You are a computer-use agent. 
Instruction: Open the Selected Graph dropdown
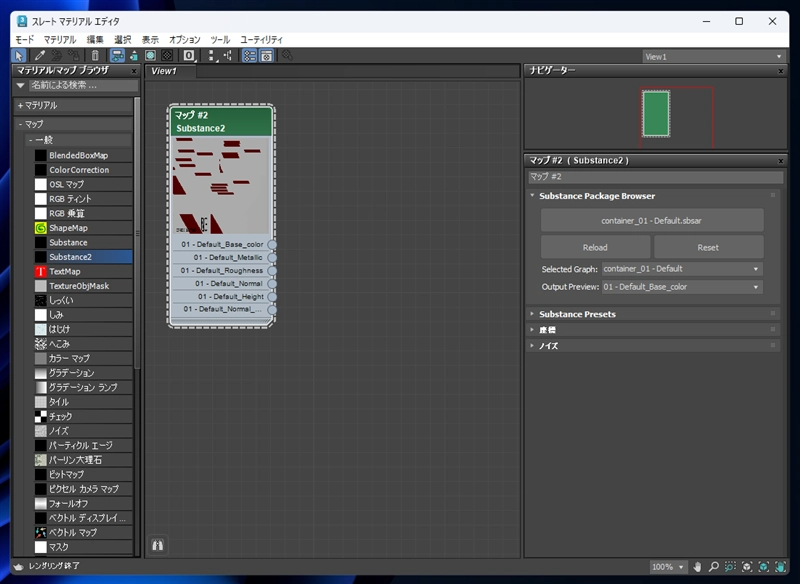tap(682, 269)
